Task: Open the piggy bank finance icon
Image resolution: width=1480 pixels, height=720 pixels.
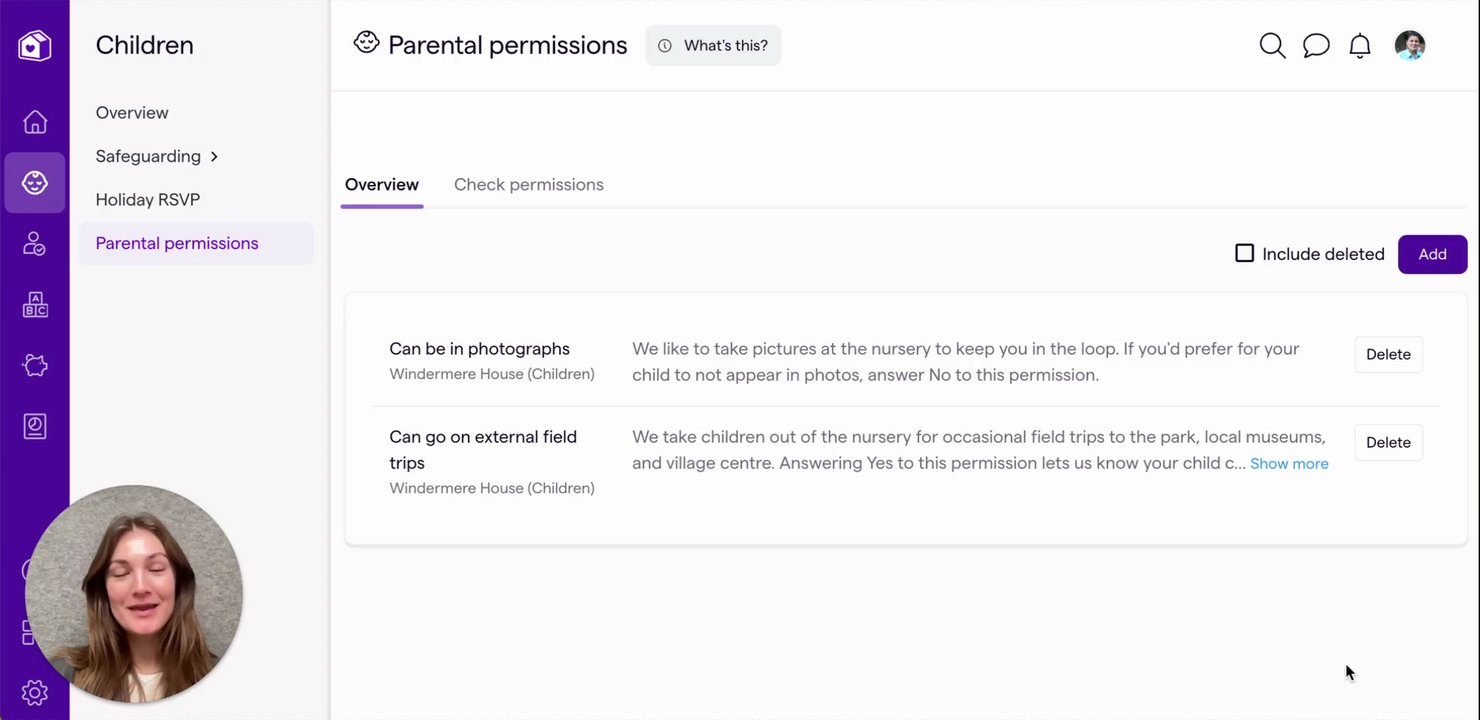Action: pos(35,366)
